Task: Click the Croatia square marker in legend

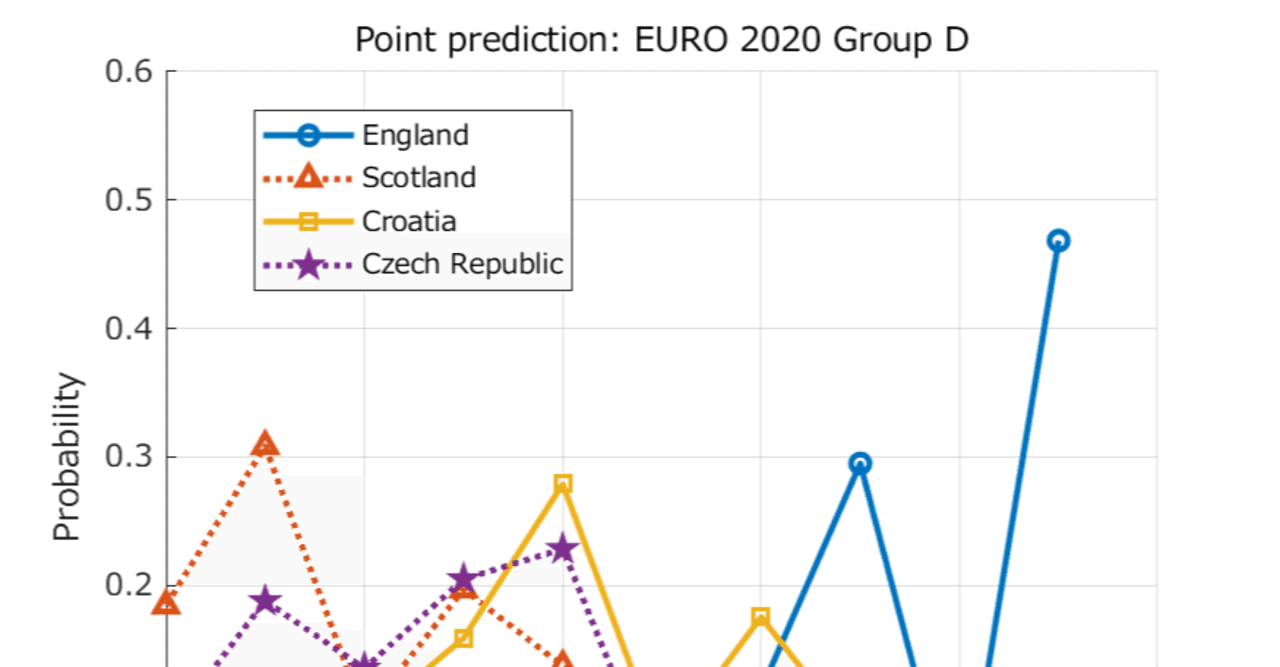Action: click(308, 221)
